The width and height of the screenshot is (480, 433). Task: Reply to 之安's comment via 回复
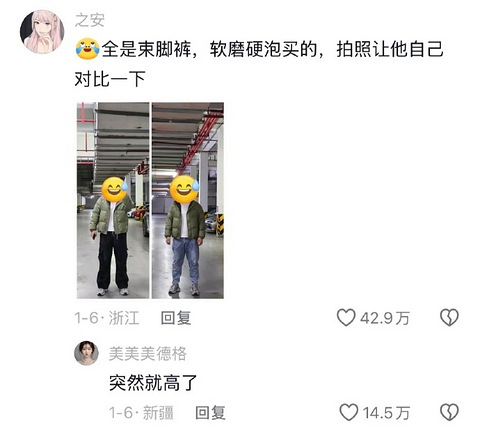tap(176, 318)
